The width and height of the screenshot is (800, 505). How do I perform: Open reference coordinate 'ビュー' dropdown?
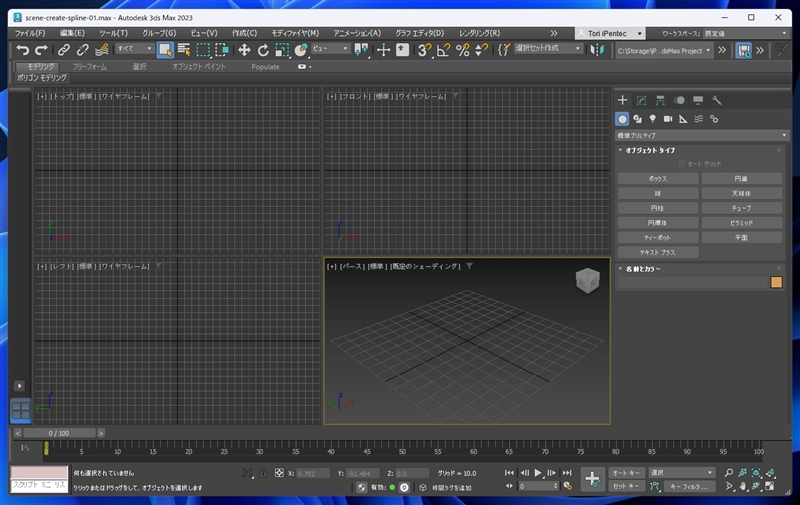point(330,48)
